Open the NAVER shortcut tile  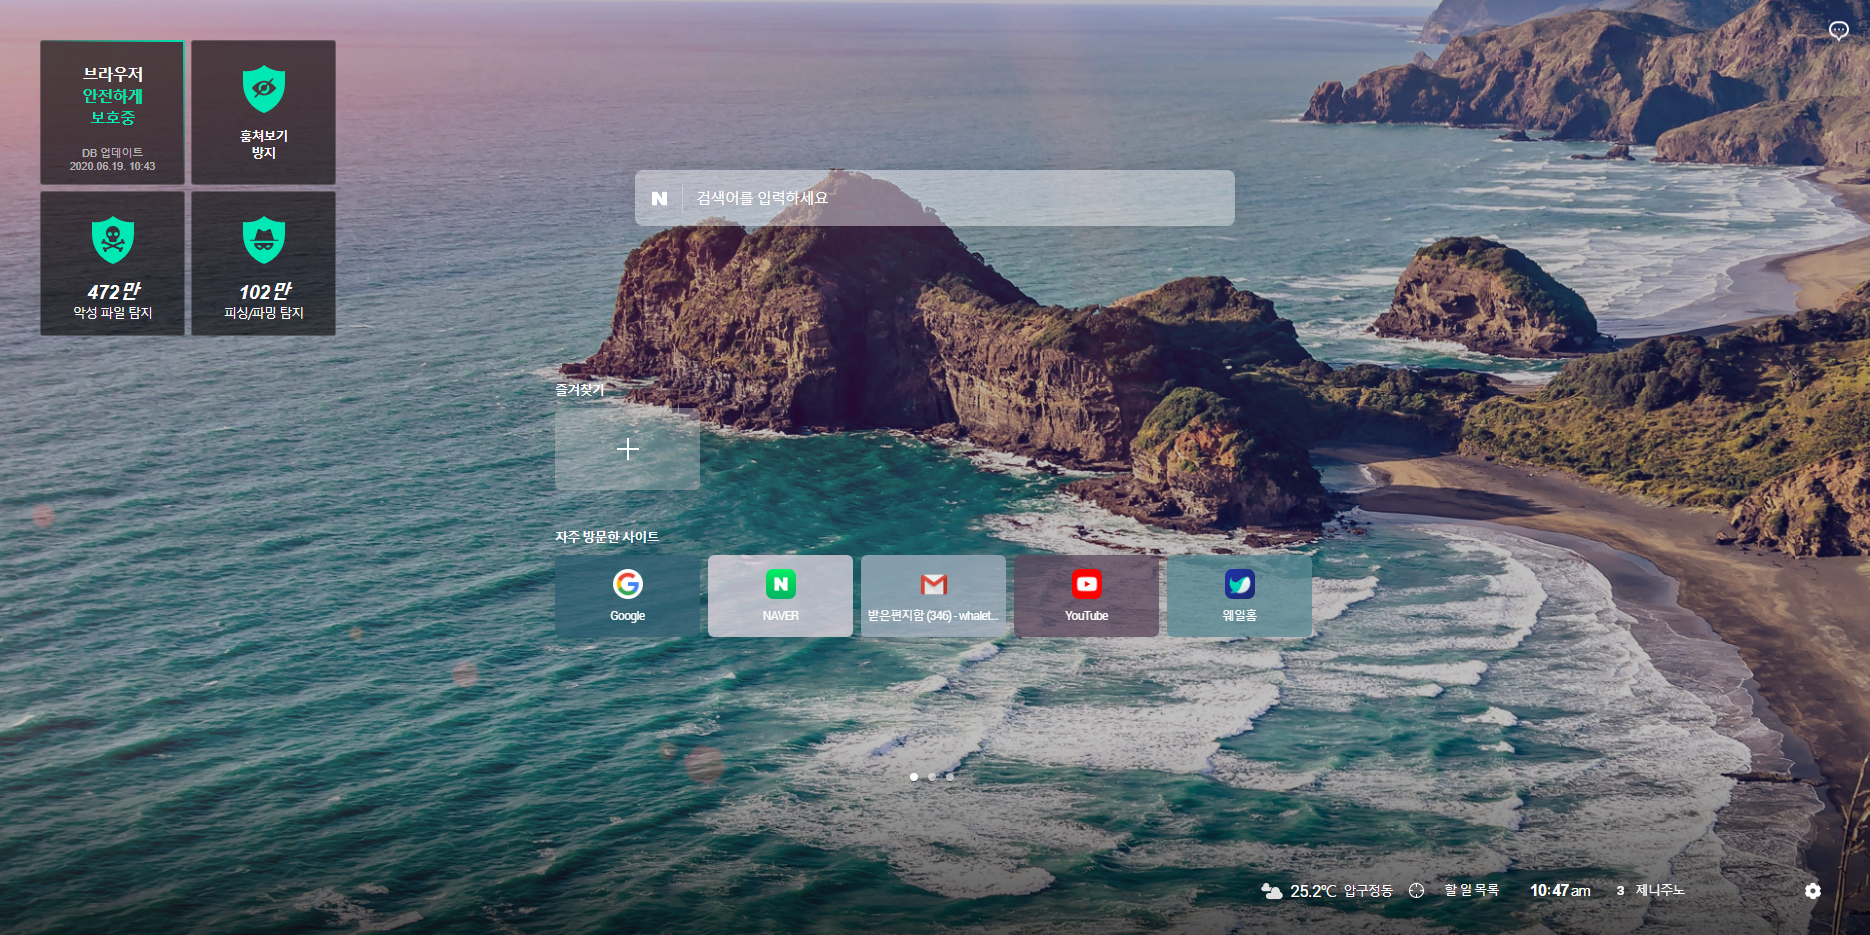tap(780, 596)
